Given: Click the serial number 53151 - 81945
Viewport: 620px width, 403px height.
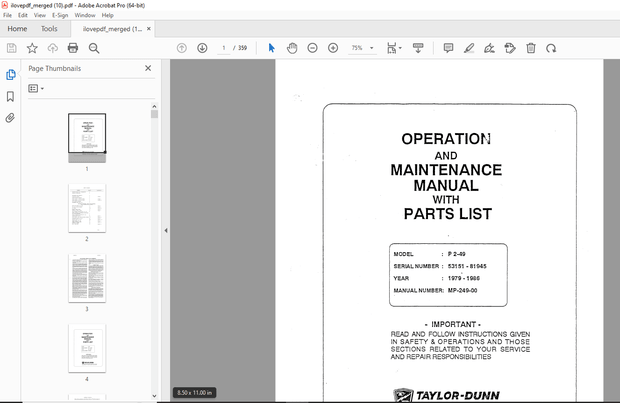Looking at the screenshot, I should [467, 266].
